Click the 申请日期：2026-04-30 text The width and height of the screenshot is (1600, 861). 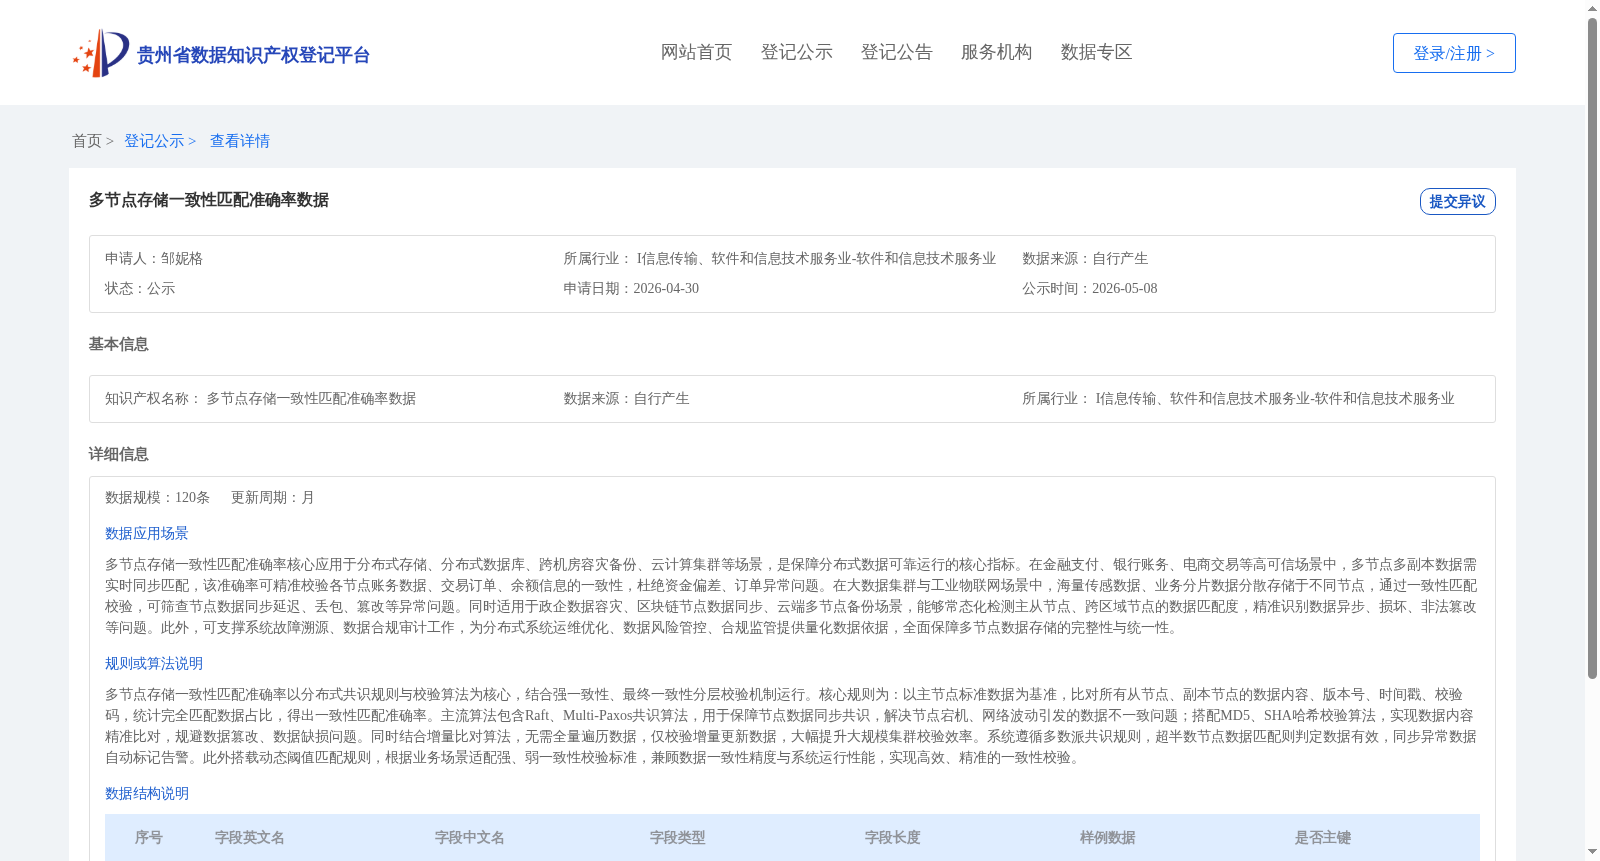[x=631, y=288]
